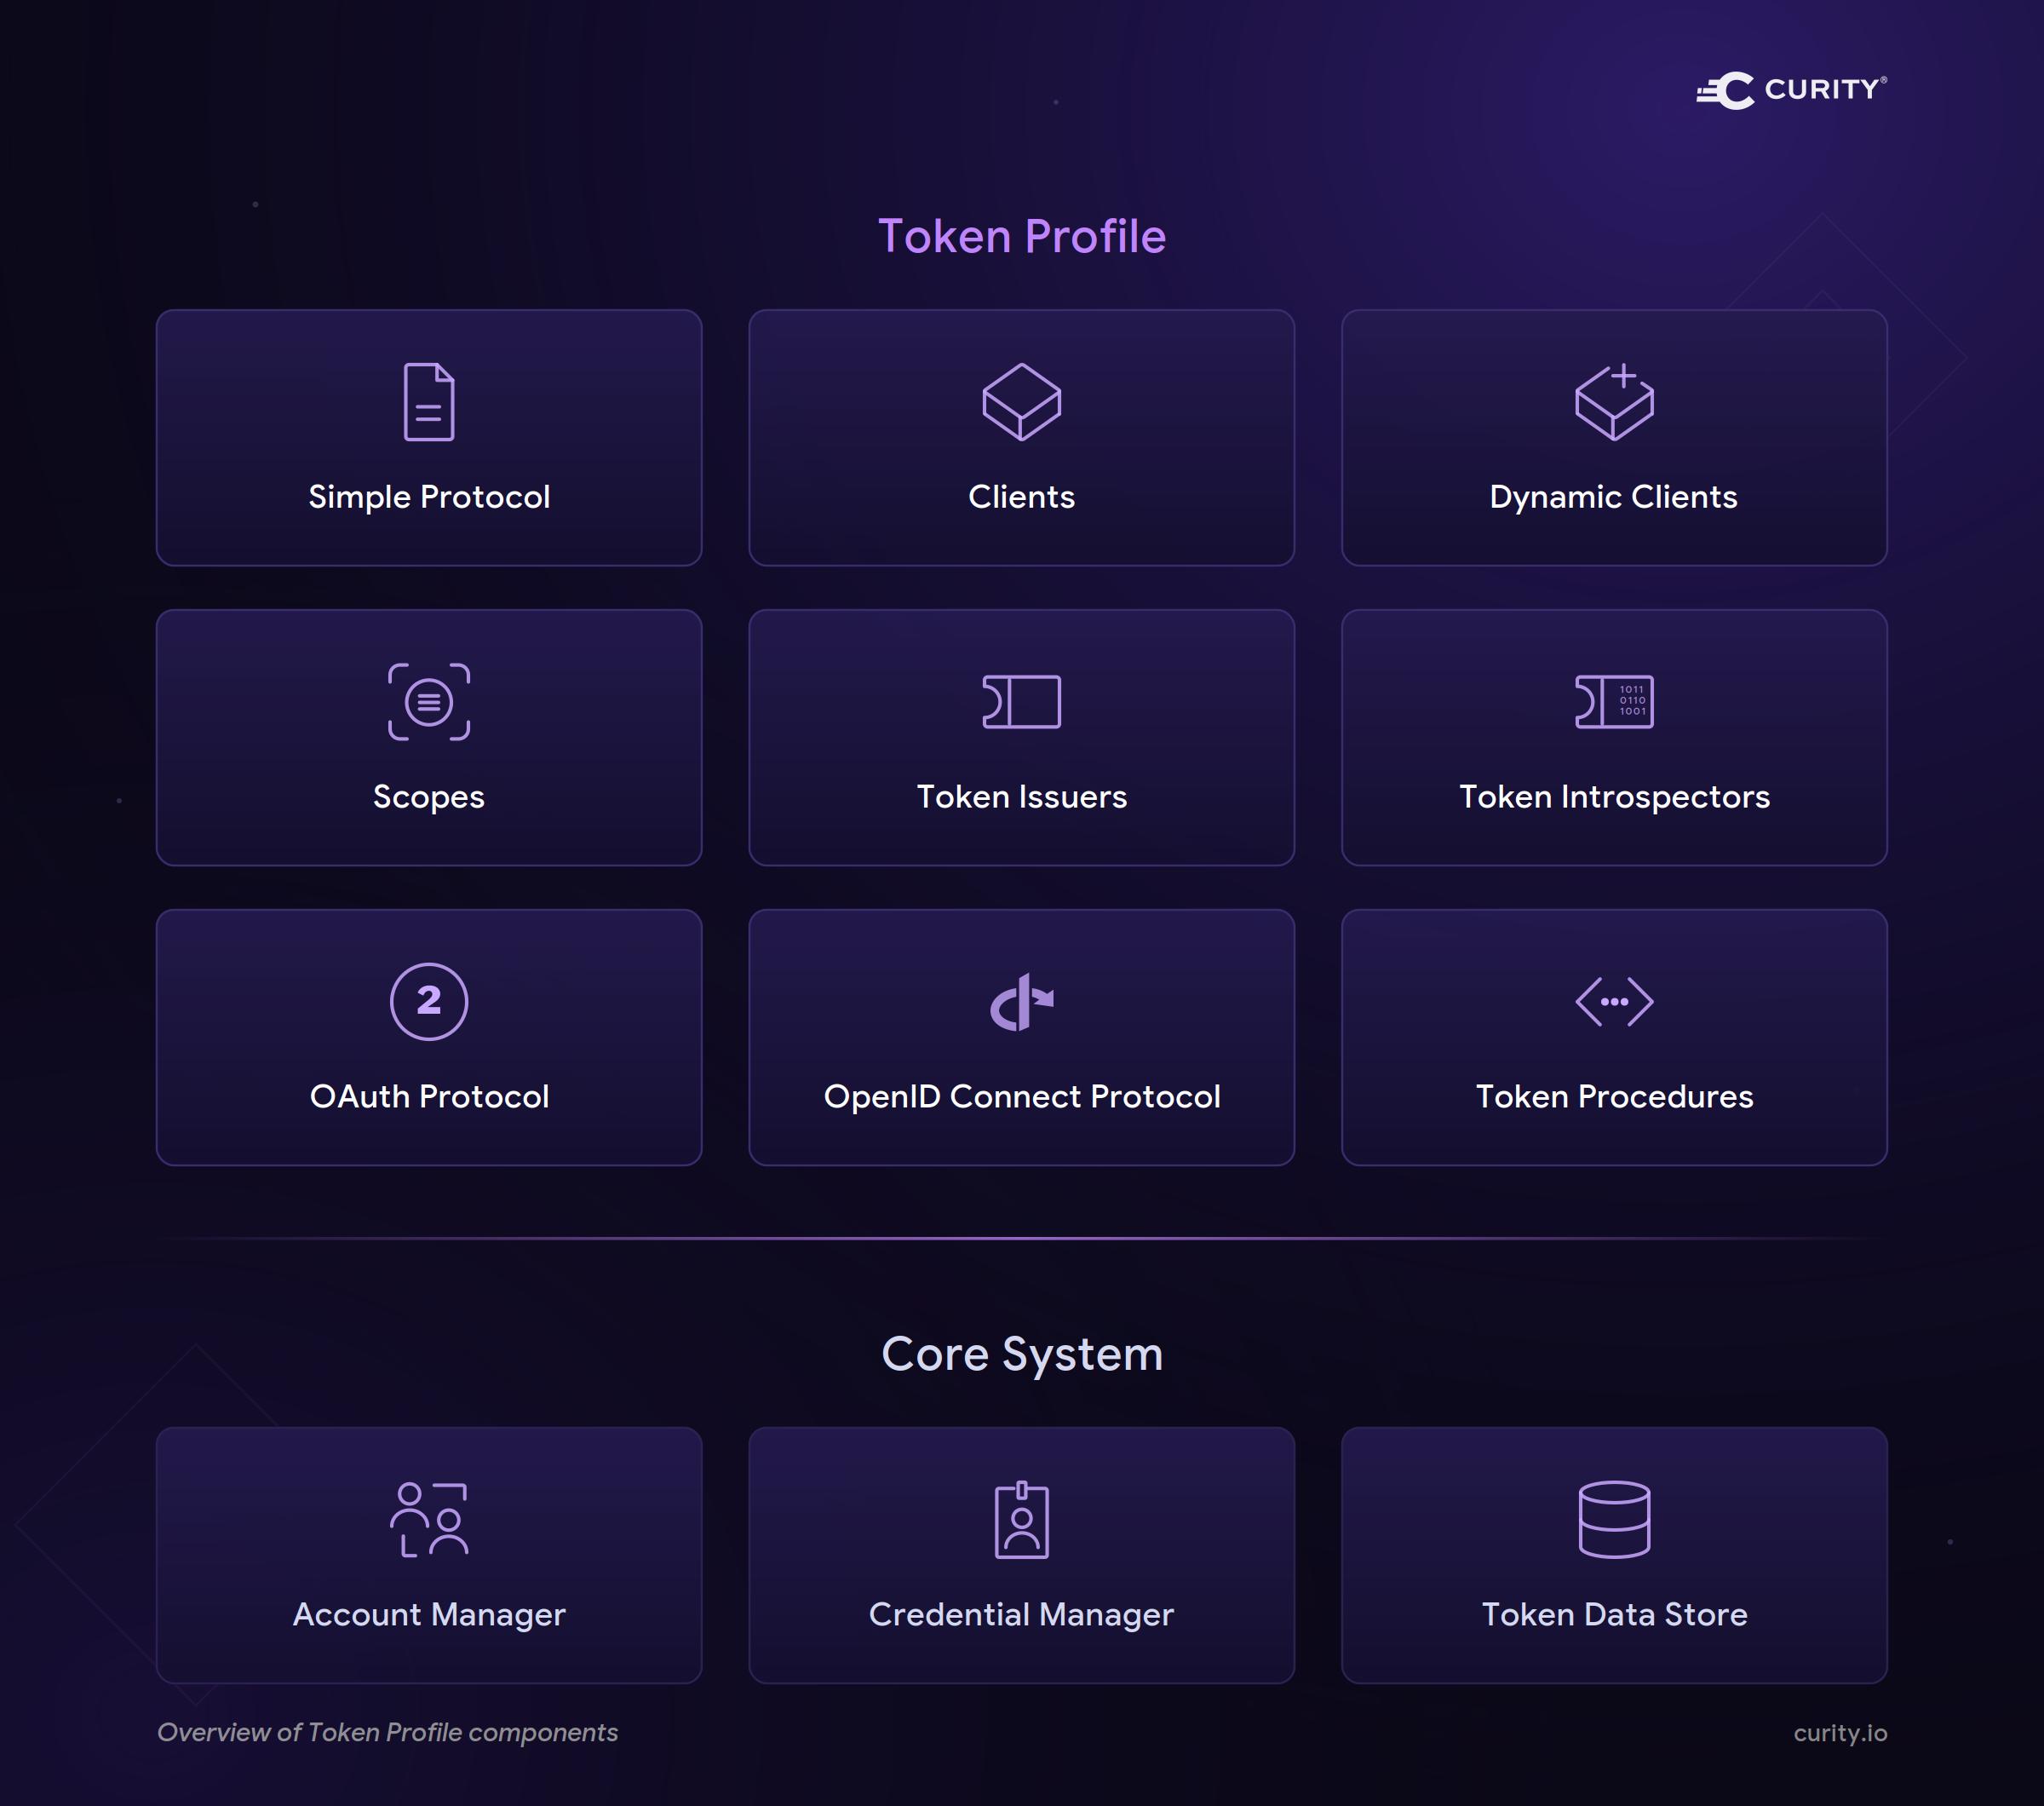Select the Token Issuers label
The height and width of the screenshot is (1806, 2044).
click(x=1021, y=797)
